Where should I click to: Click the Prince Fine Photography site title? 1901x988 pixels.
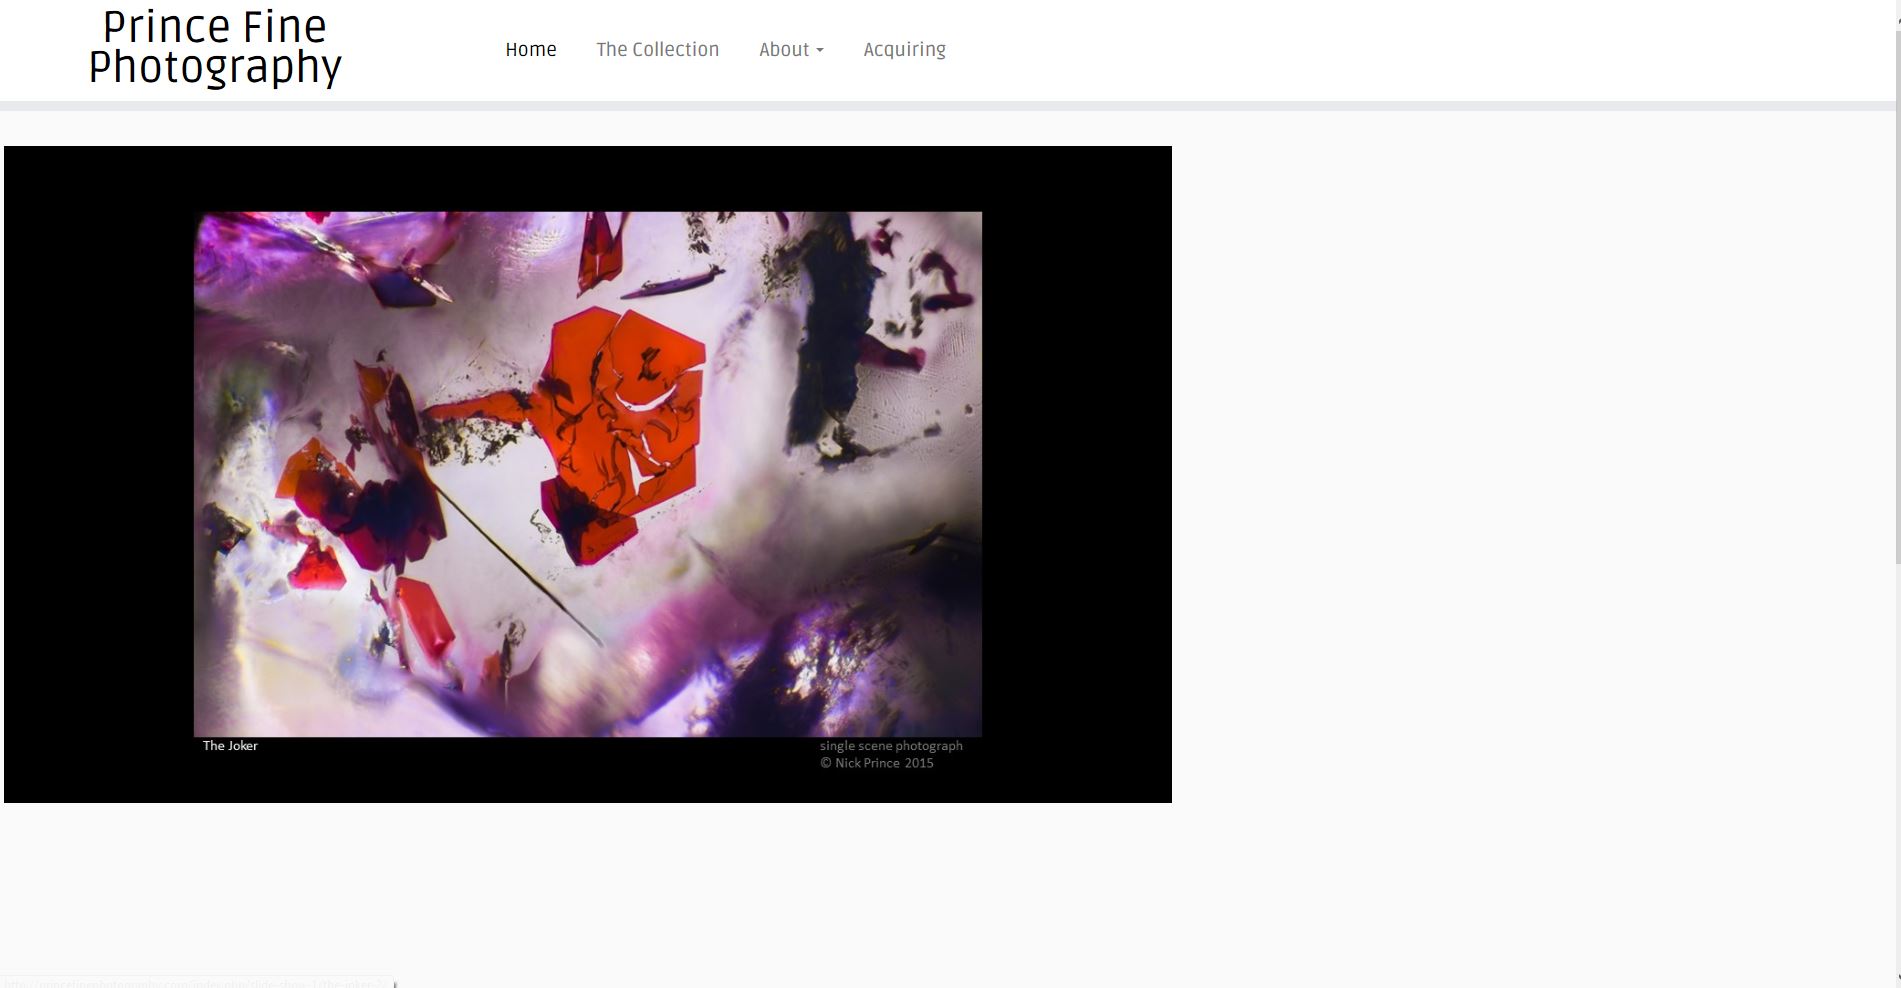215,47
